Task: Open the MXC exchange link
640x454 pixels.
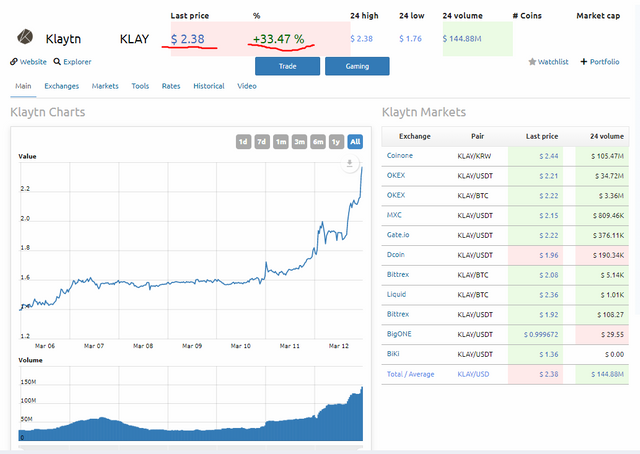Action: click(x=394, y=215)
